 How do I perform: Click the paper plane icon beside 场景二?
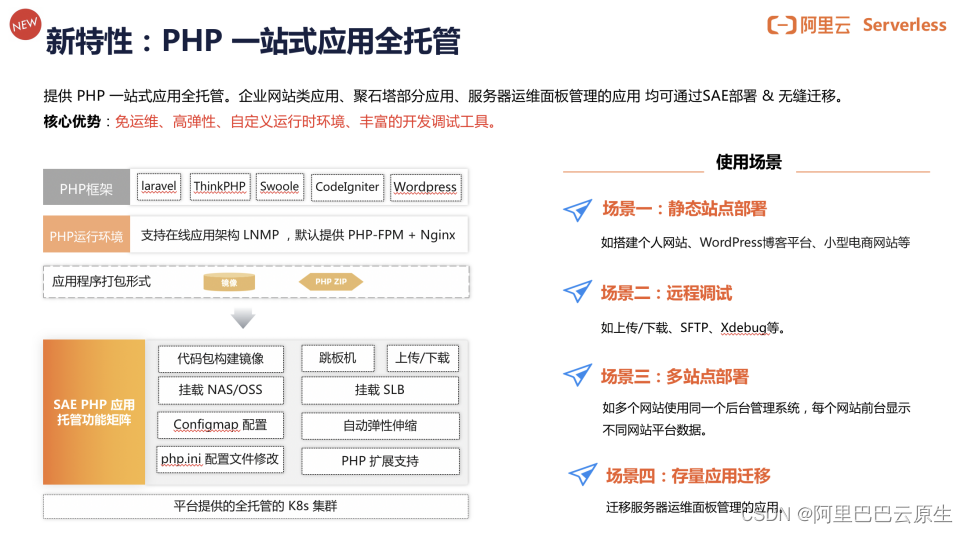[x=578, y=292]
